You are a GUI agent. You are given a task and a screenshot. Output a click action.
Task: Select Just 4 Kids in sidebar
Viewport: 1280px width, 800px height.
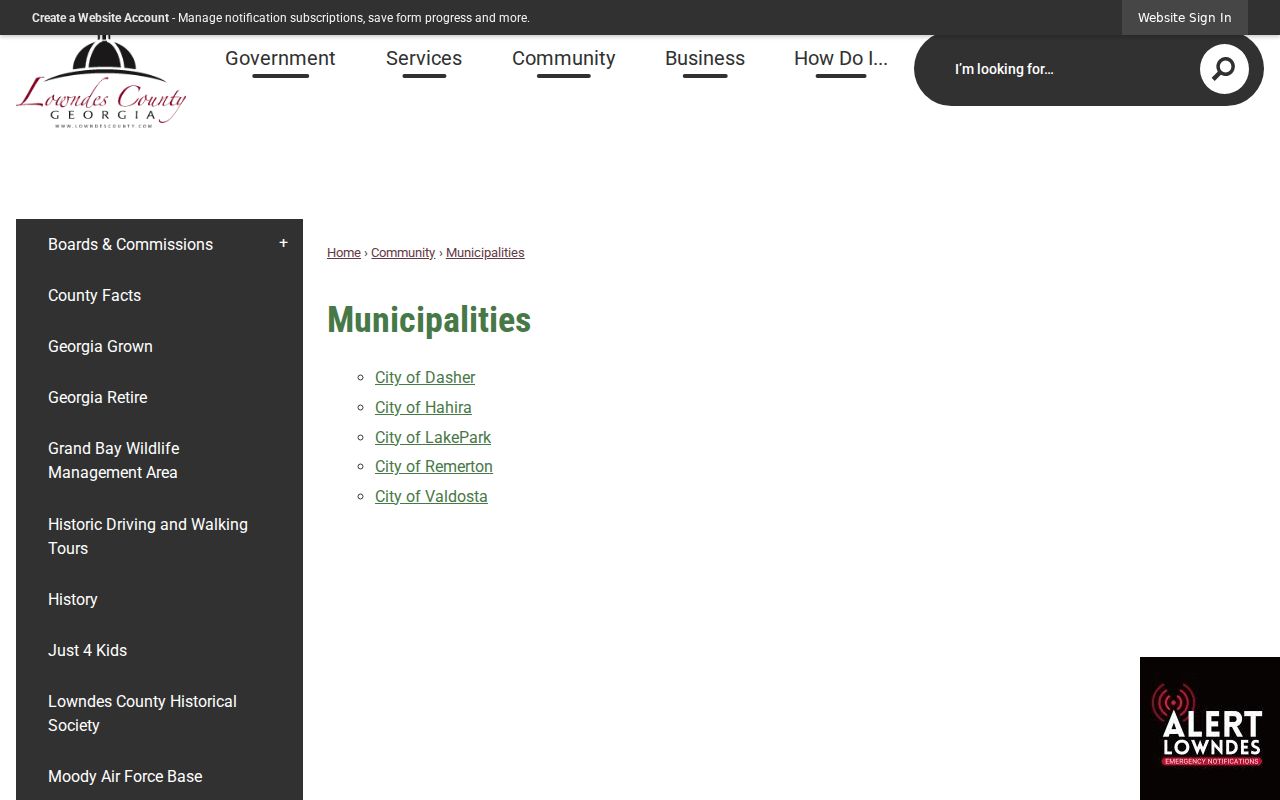click(x=88, y=651)
